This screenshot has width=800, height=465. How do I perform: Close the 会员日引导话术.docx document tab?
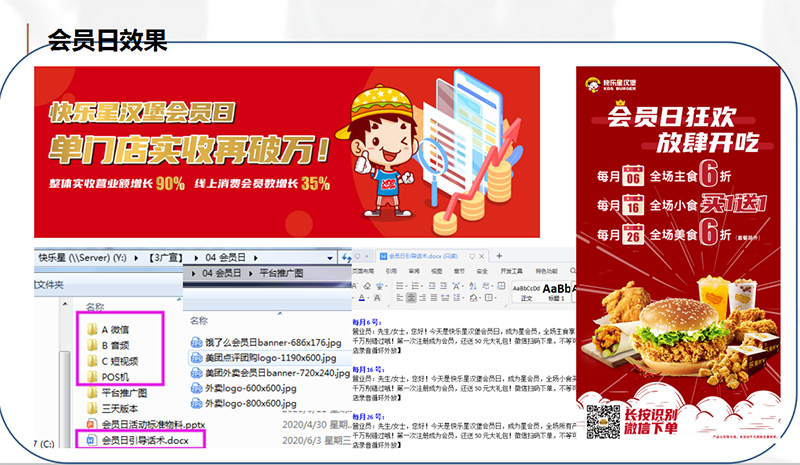[x=482, y=256]
